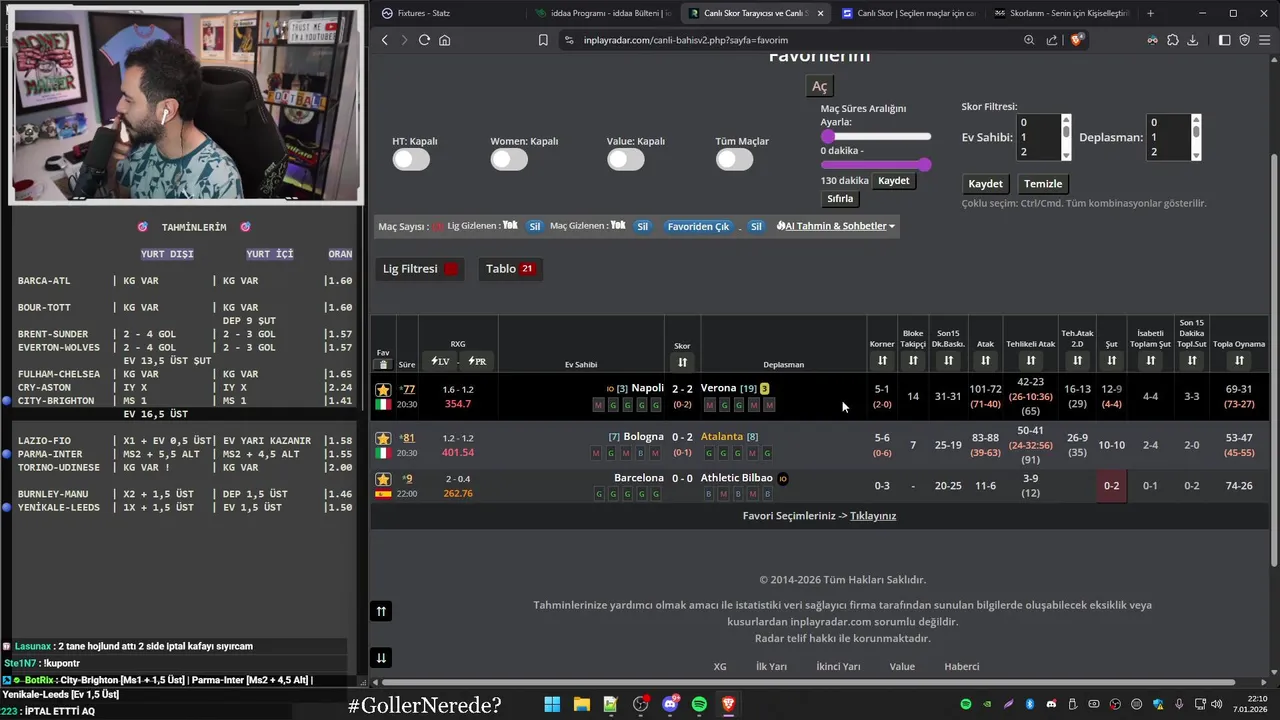Sort by Son15 Dk.Baskı column arrows
This screenshot has width=1280, height=720.
[x=948, y=360]
